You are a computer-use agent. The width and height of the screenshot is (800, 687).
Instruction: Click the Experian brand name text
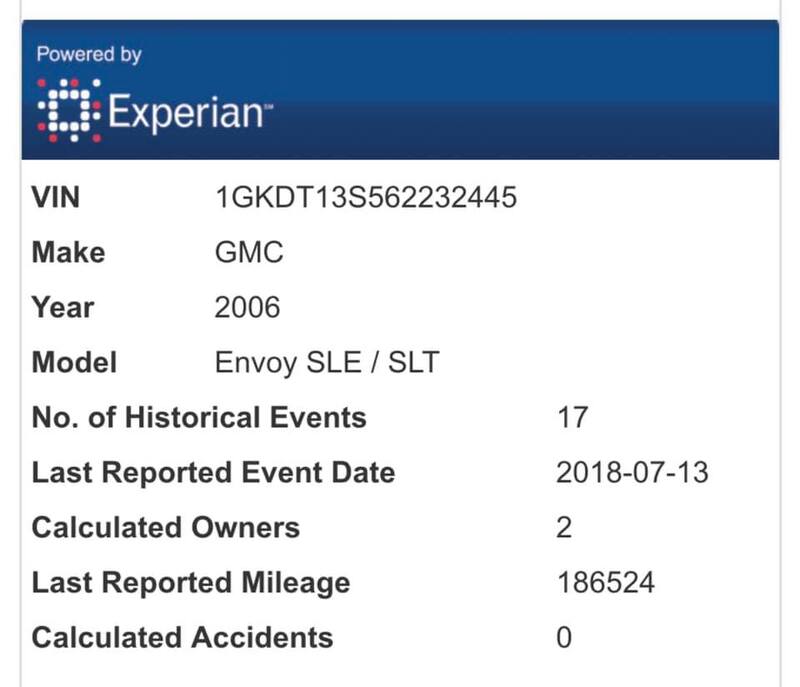190,113
